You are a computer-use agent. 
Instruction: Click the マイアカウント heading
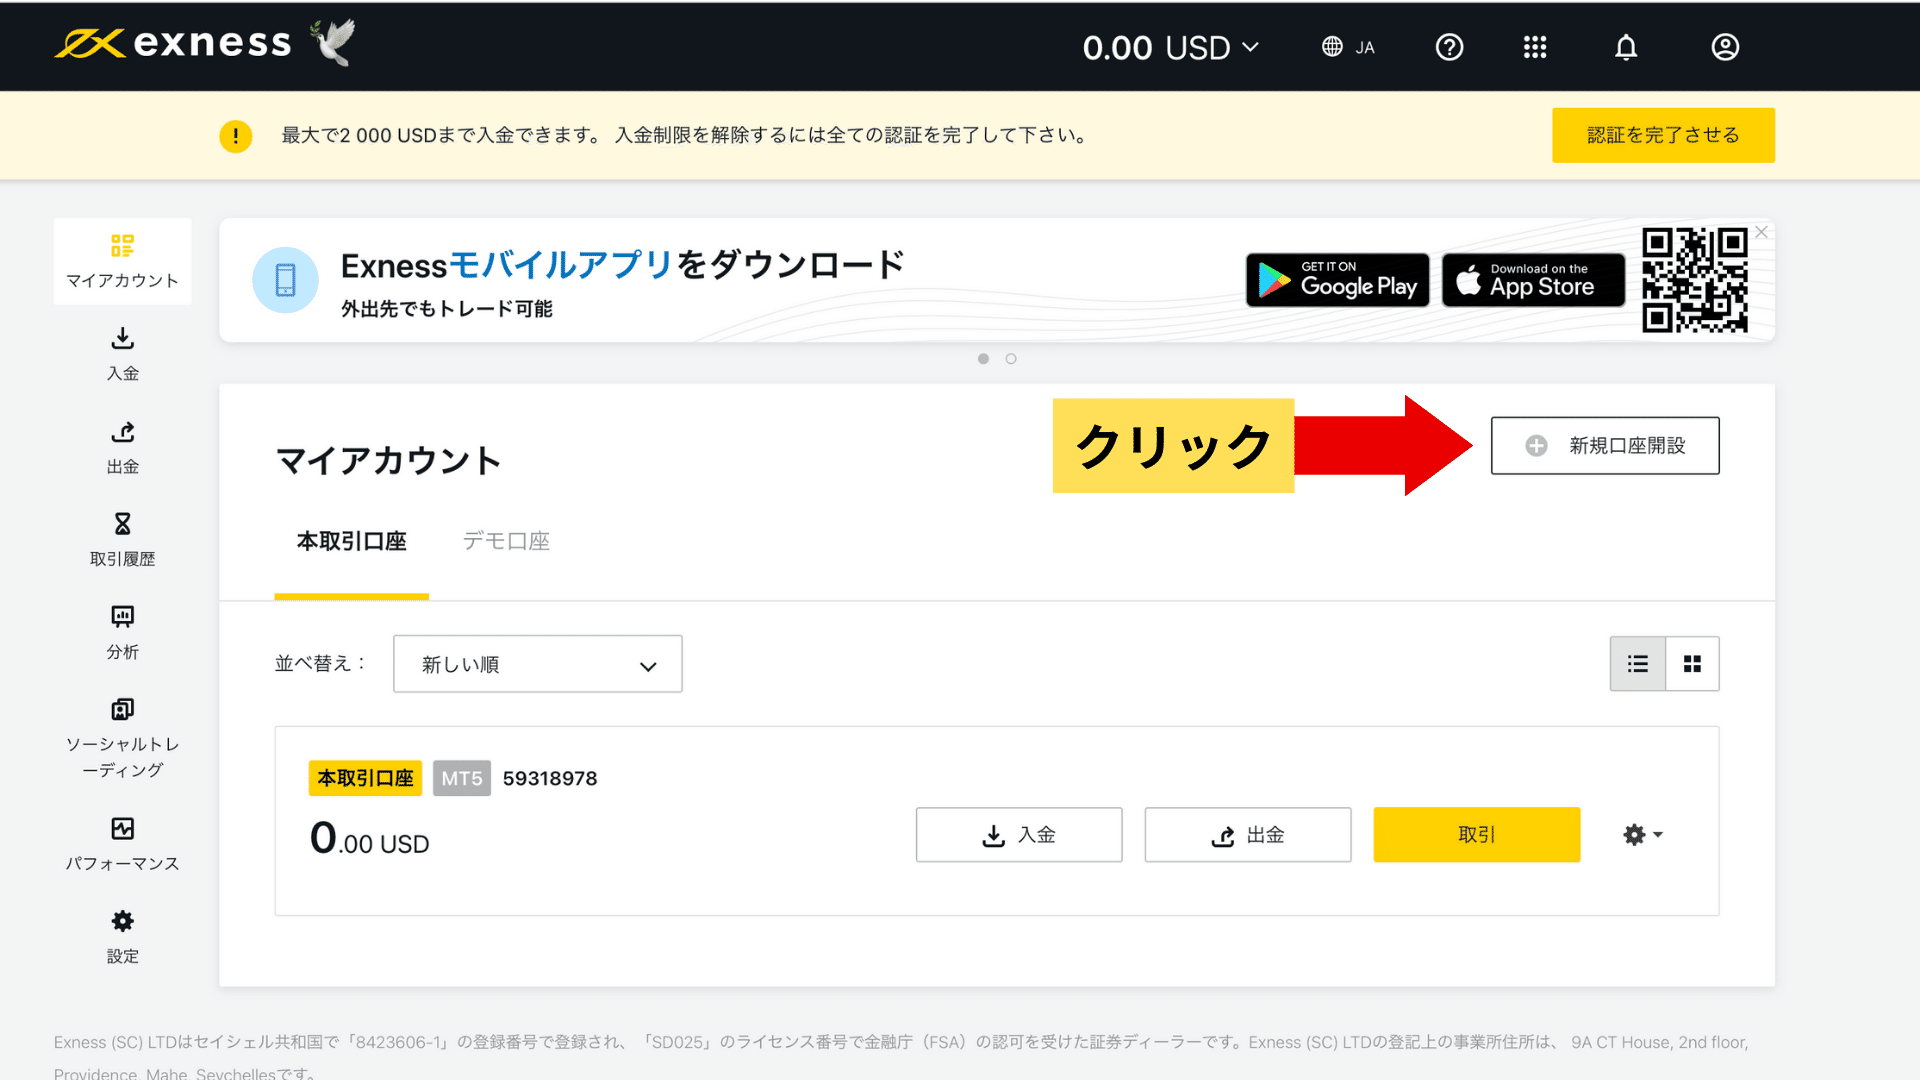[x=388, y=461]
